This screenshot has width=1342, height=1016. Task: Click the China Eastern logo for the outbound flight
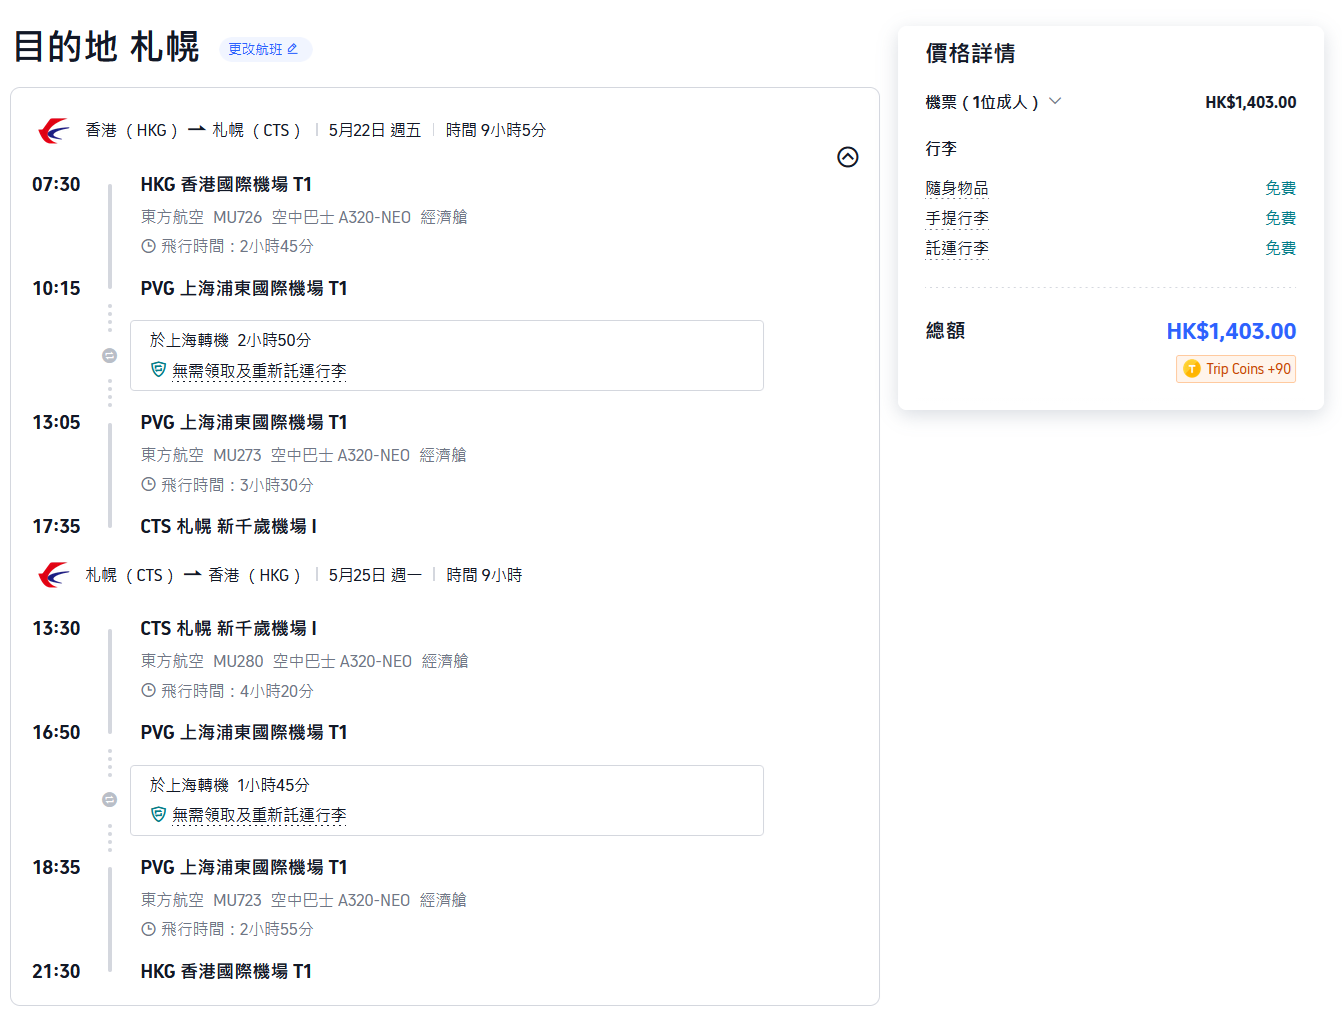(54, 131)
